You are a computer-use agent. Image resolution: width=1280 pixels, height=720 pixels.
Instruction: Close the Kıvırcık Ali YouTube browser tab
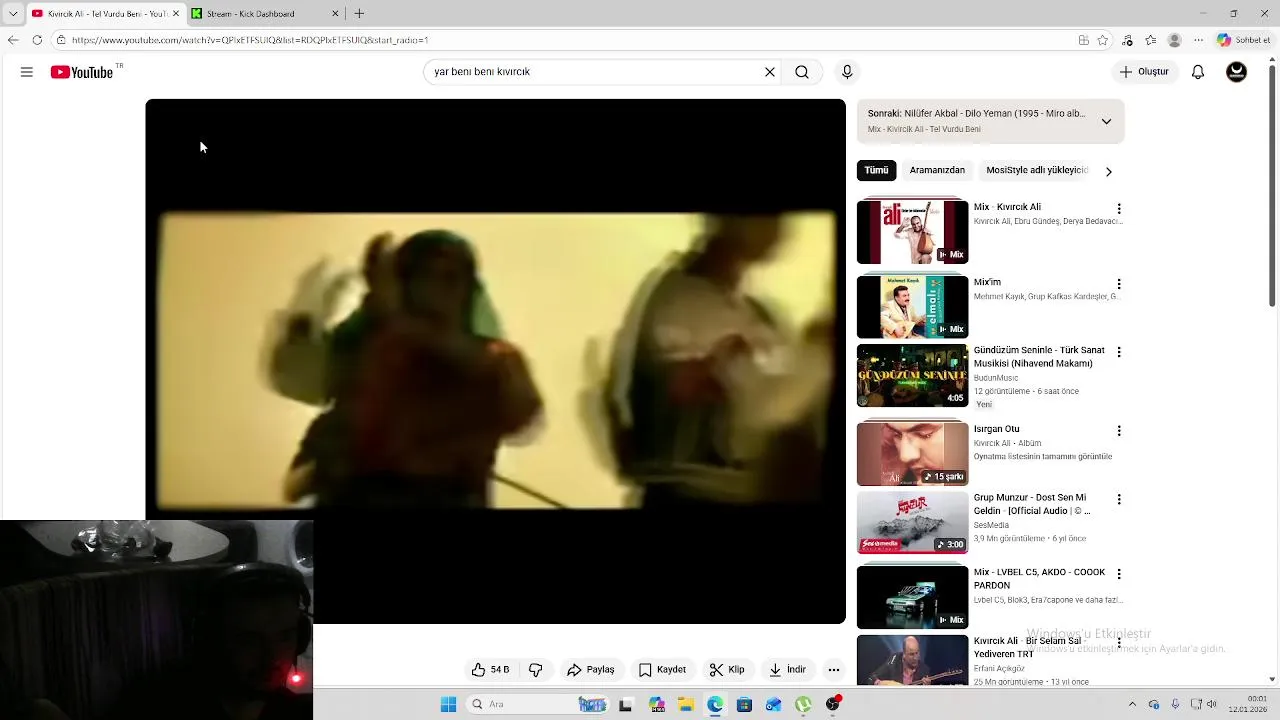pos(176,14)
